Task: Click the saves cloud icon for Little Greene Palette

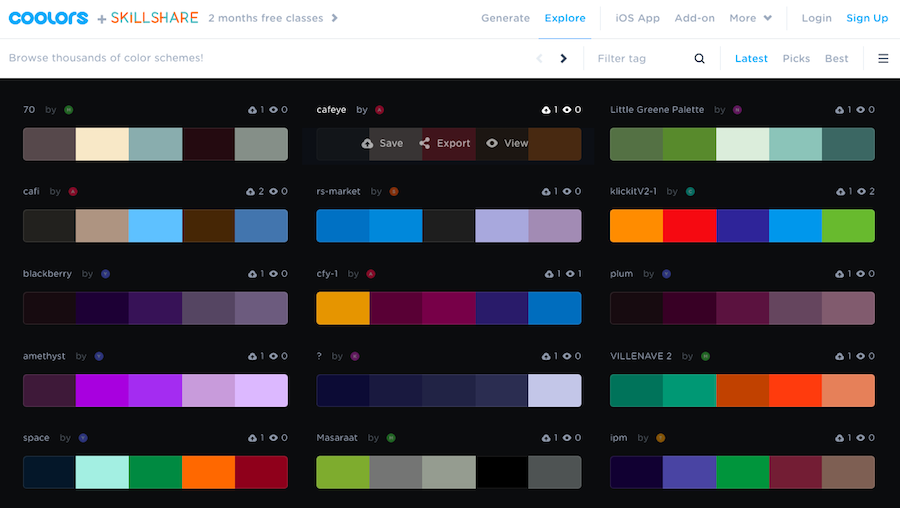Action: click(839, 110)
